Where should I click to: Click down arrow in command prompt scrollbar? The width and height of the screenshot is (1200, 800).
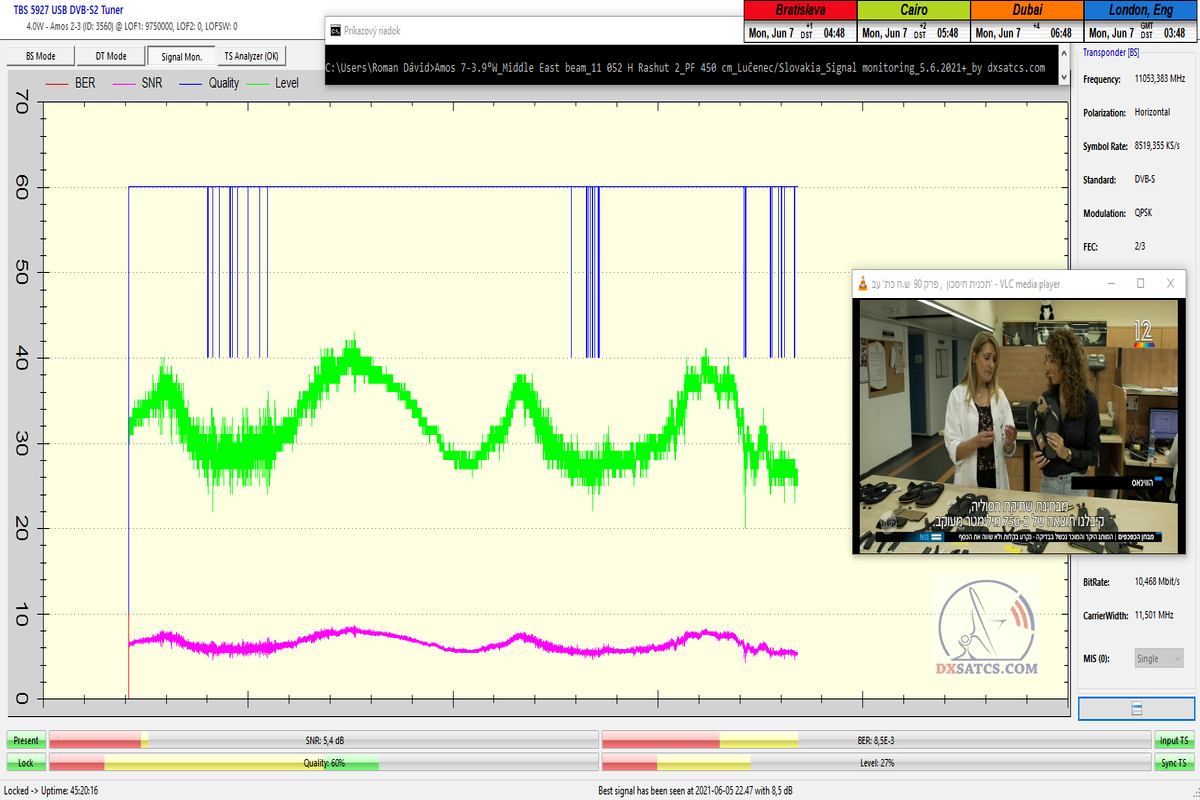tap(1064, 76)
